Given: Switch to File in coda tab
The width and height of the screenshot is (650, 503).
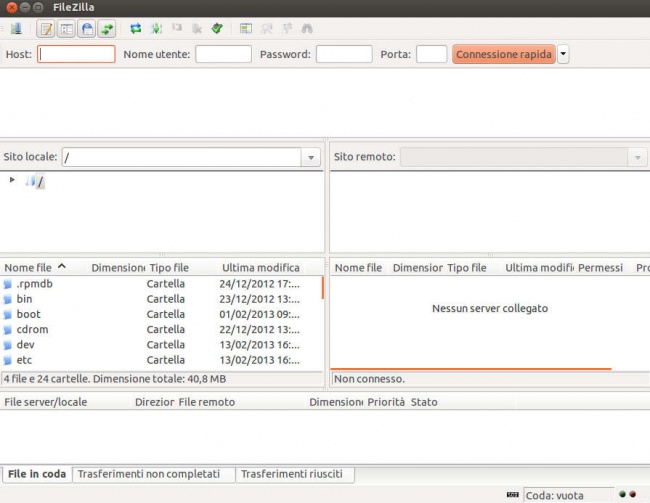Looking at the screenshot, I should click(x=37, y=474).
